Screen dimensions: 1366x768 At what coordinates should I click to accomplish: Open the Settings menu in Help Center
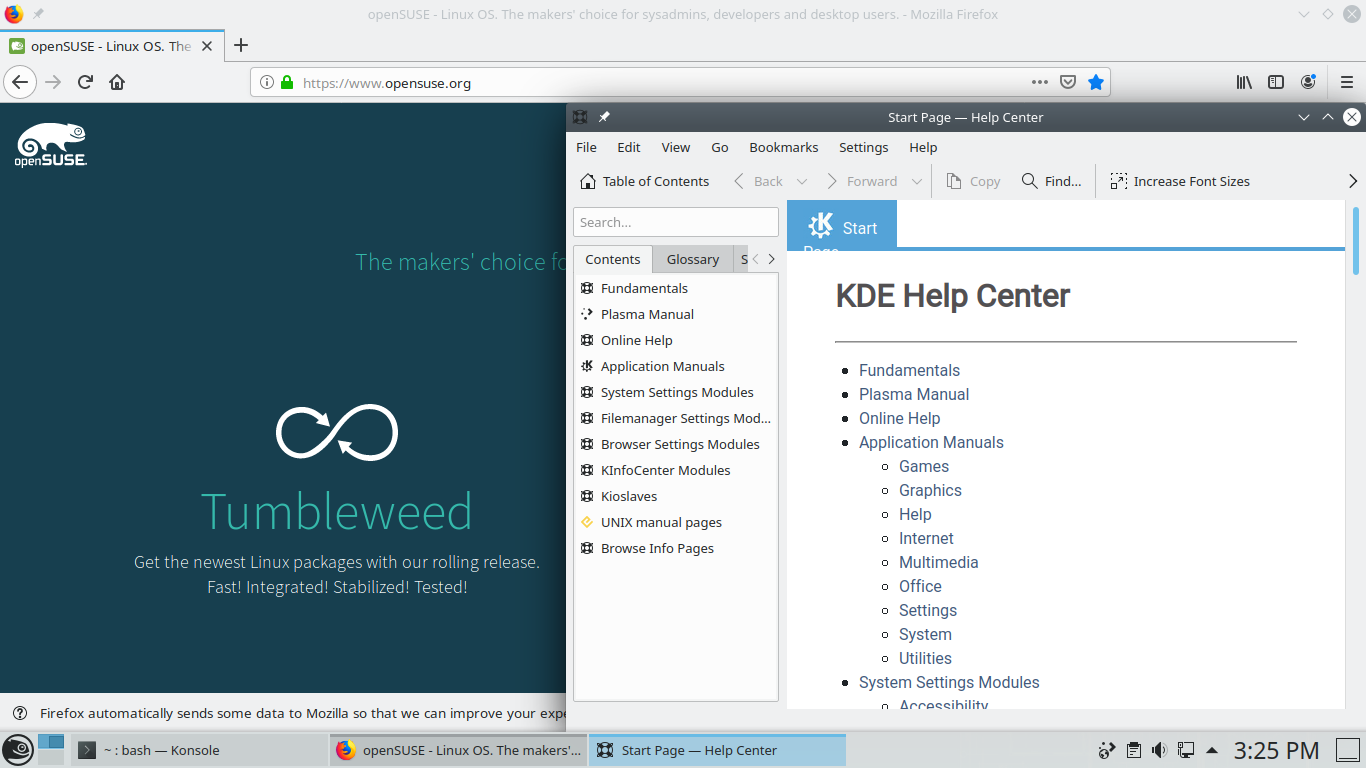tap(863, 147)
